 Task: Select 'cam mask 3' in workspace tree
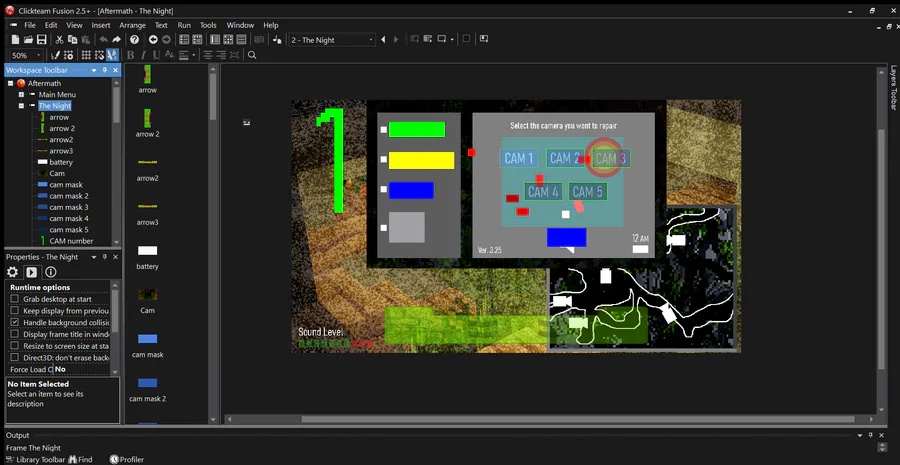coord(68,207)
